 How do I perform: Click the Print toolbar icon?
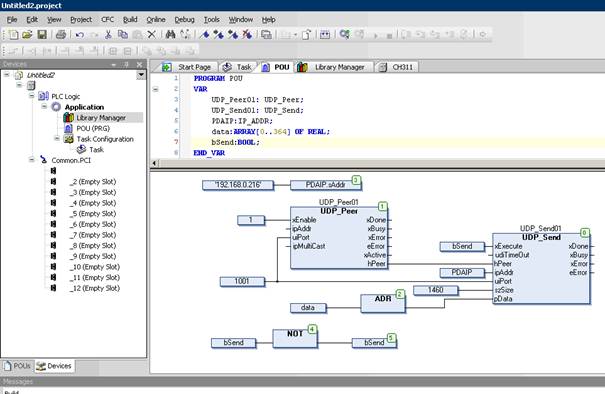(x=61, y=35)
